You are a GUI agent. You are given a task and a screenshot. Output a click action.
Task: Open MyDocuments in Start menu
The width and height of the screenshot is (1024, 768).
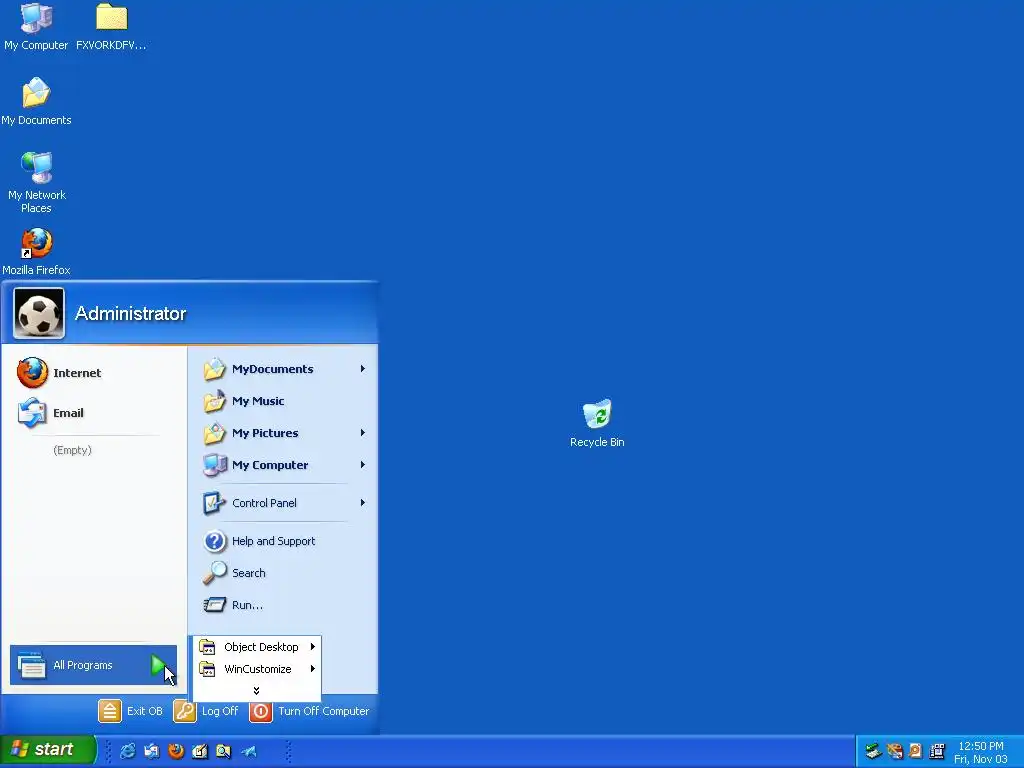click(x=284, y=369)
